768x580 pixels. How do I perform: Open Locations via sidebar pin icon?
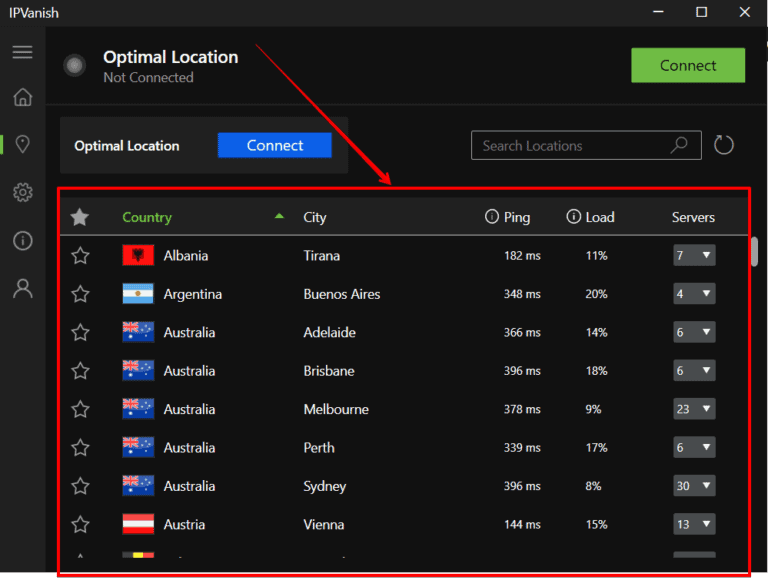[x=22, y=145]
